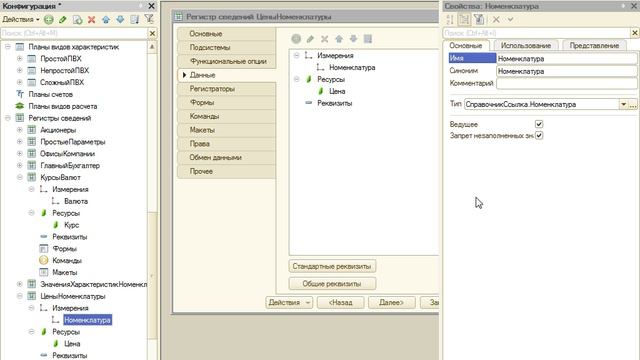Screen dimensions: 640x360
Task: Open the Подсистемы section in register editor
Action: click(x=227, y=47)
